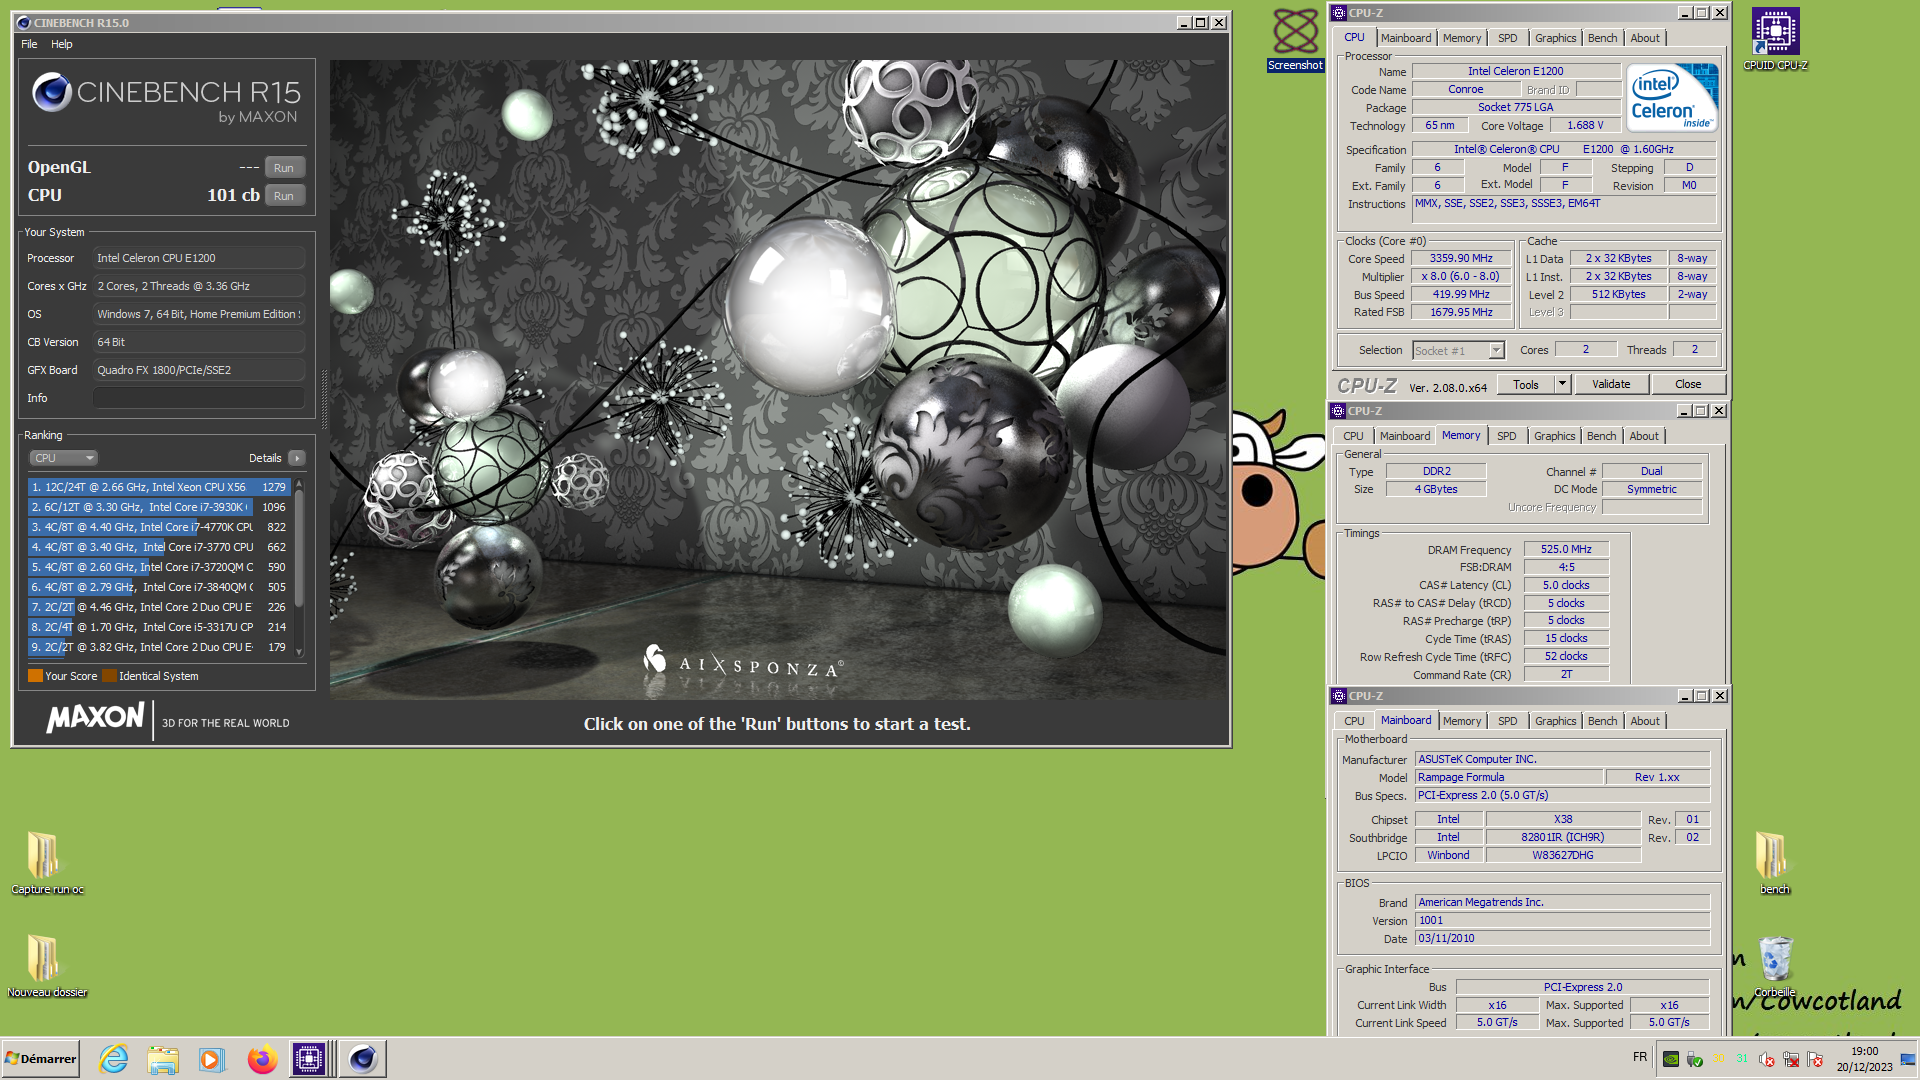The height and width of the screenshot is (1080, 1920).
Task: Open Memory tab in bottom CPU-Z window
Action: [1462, 721]
